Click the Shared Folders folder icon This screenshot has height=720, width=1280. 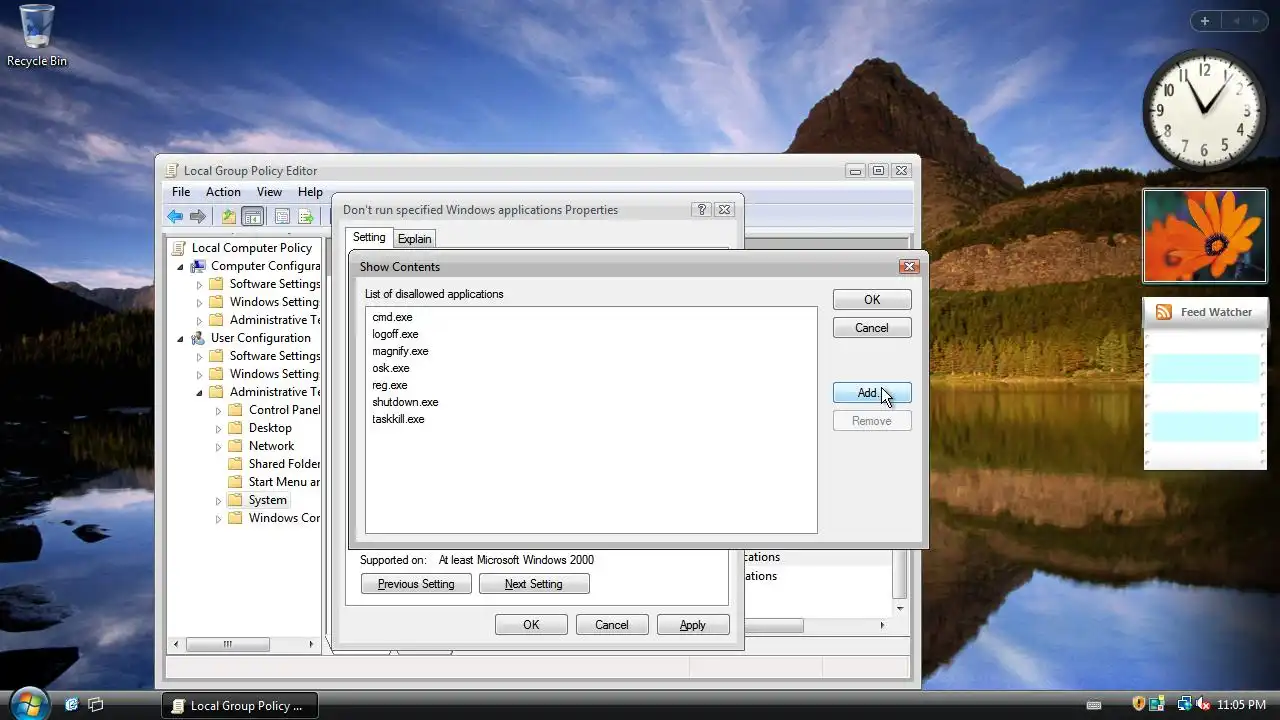(235, 464)
